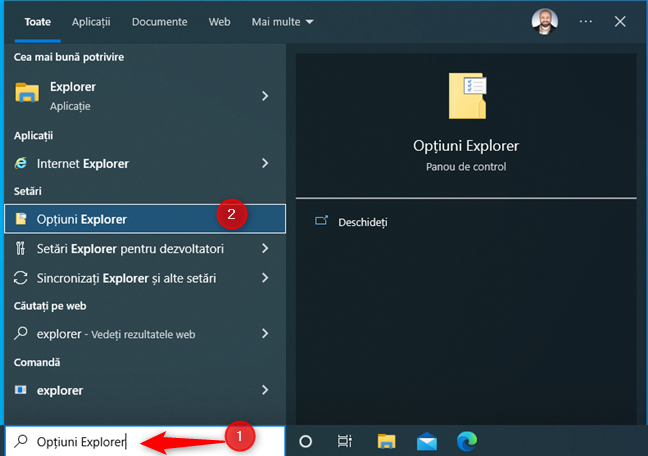Select Internet Explorer result text
Viewport: 648px width, 456px height.
coord(83,164)
